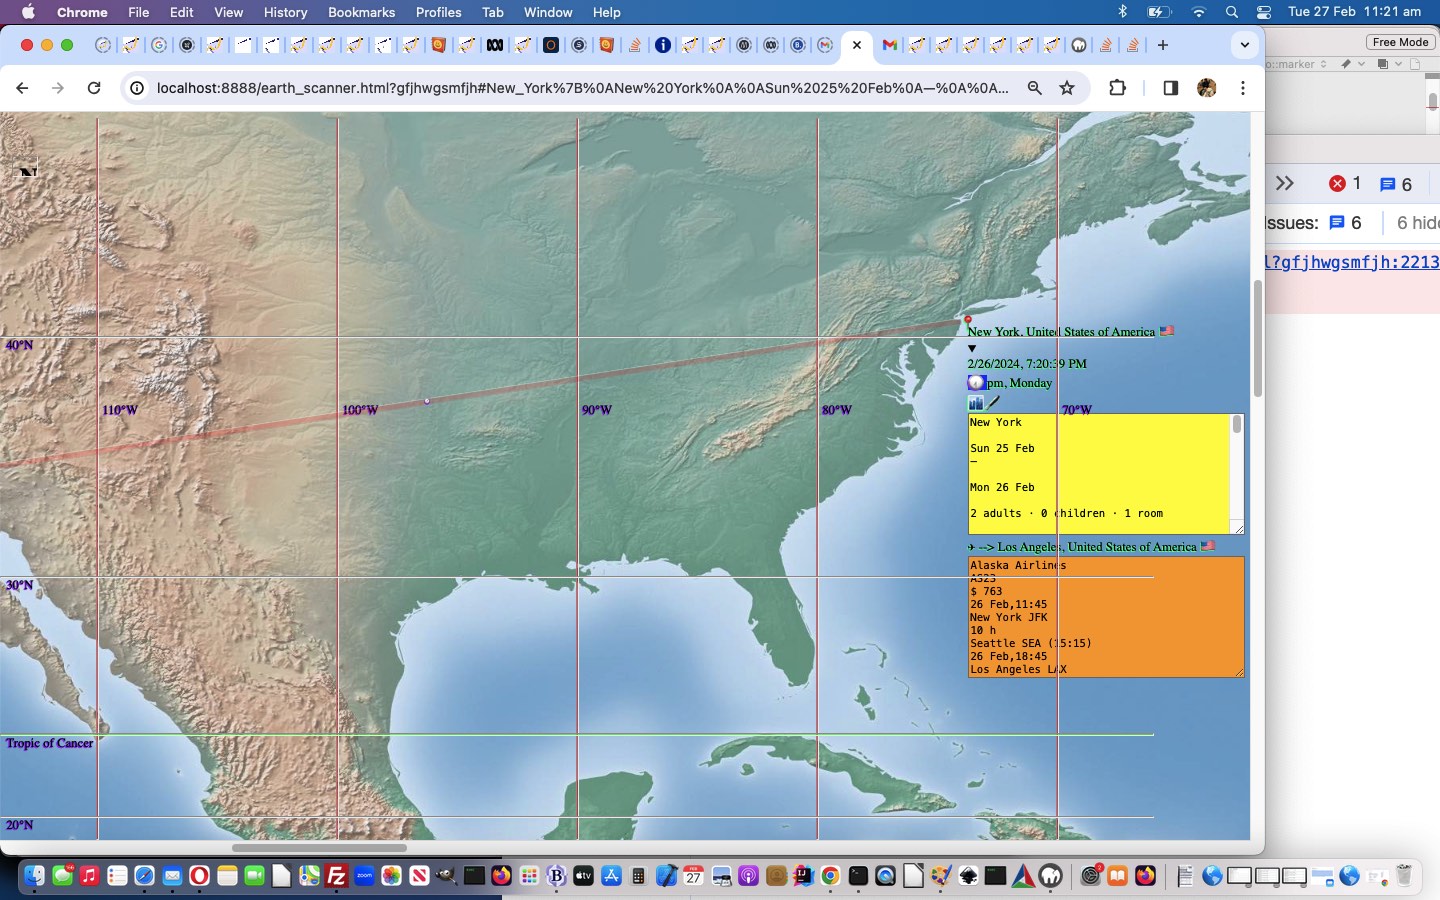The width and height of the screenshot is (1440, 900).
Task: Click the page's horizontal scrollbar thumb
Action: click(319, 848)
